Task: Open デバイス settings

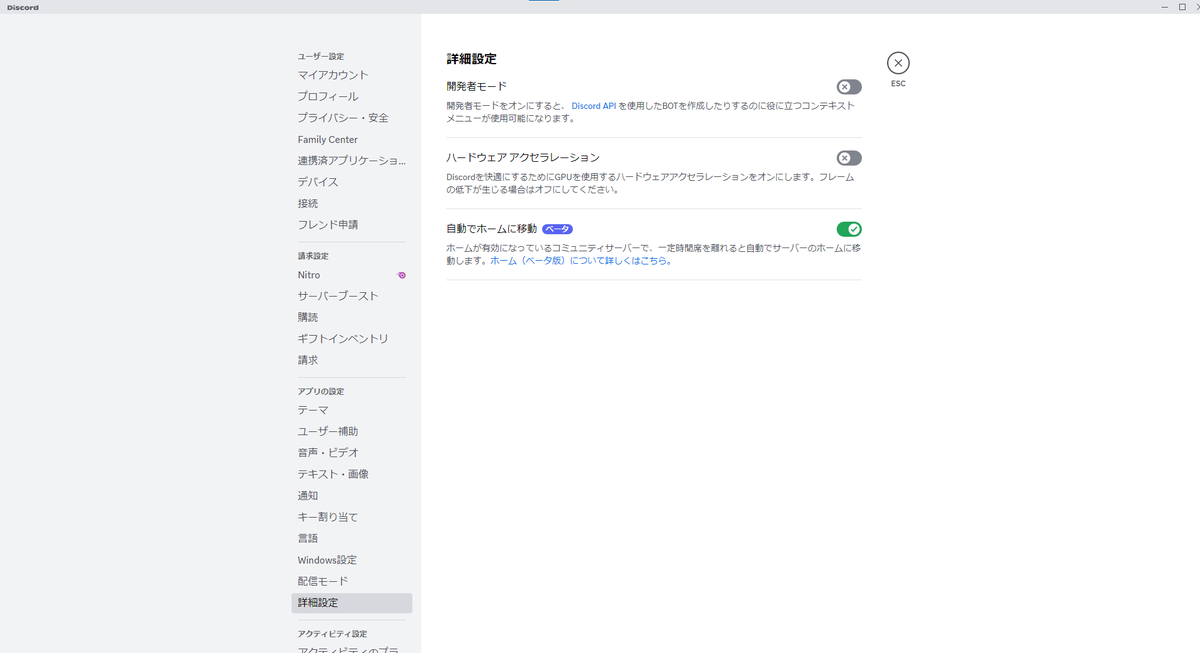Action: [352, 182]
